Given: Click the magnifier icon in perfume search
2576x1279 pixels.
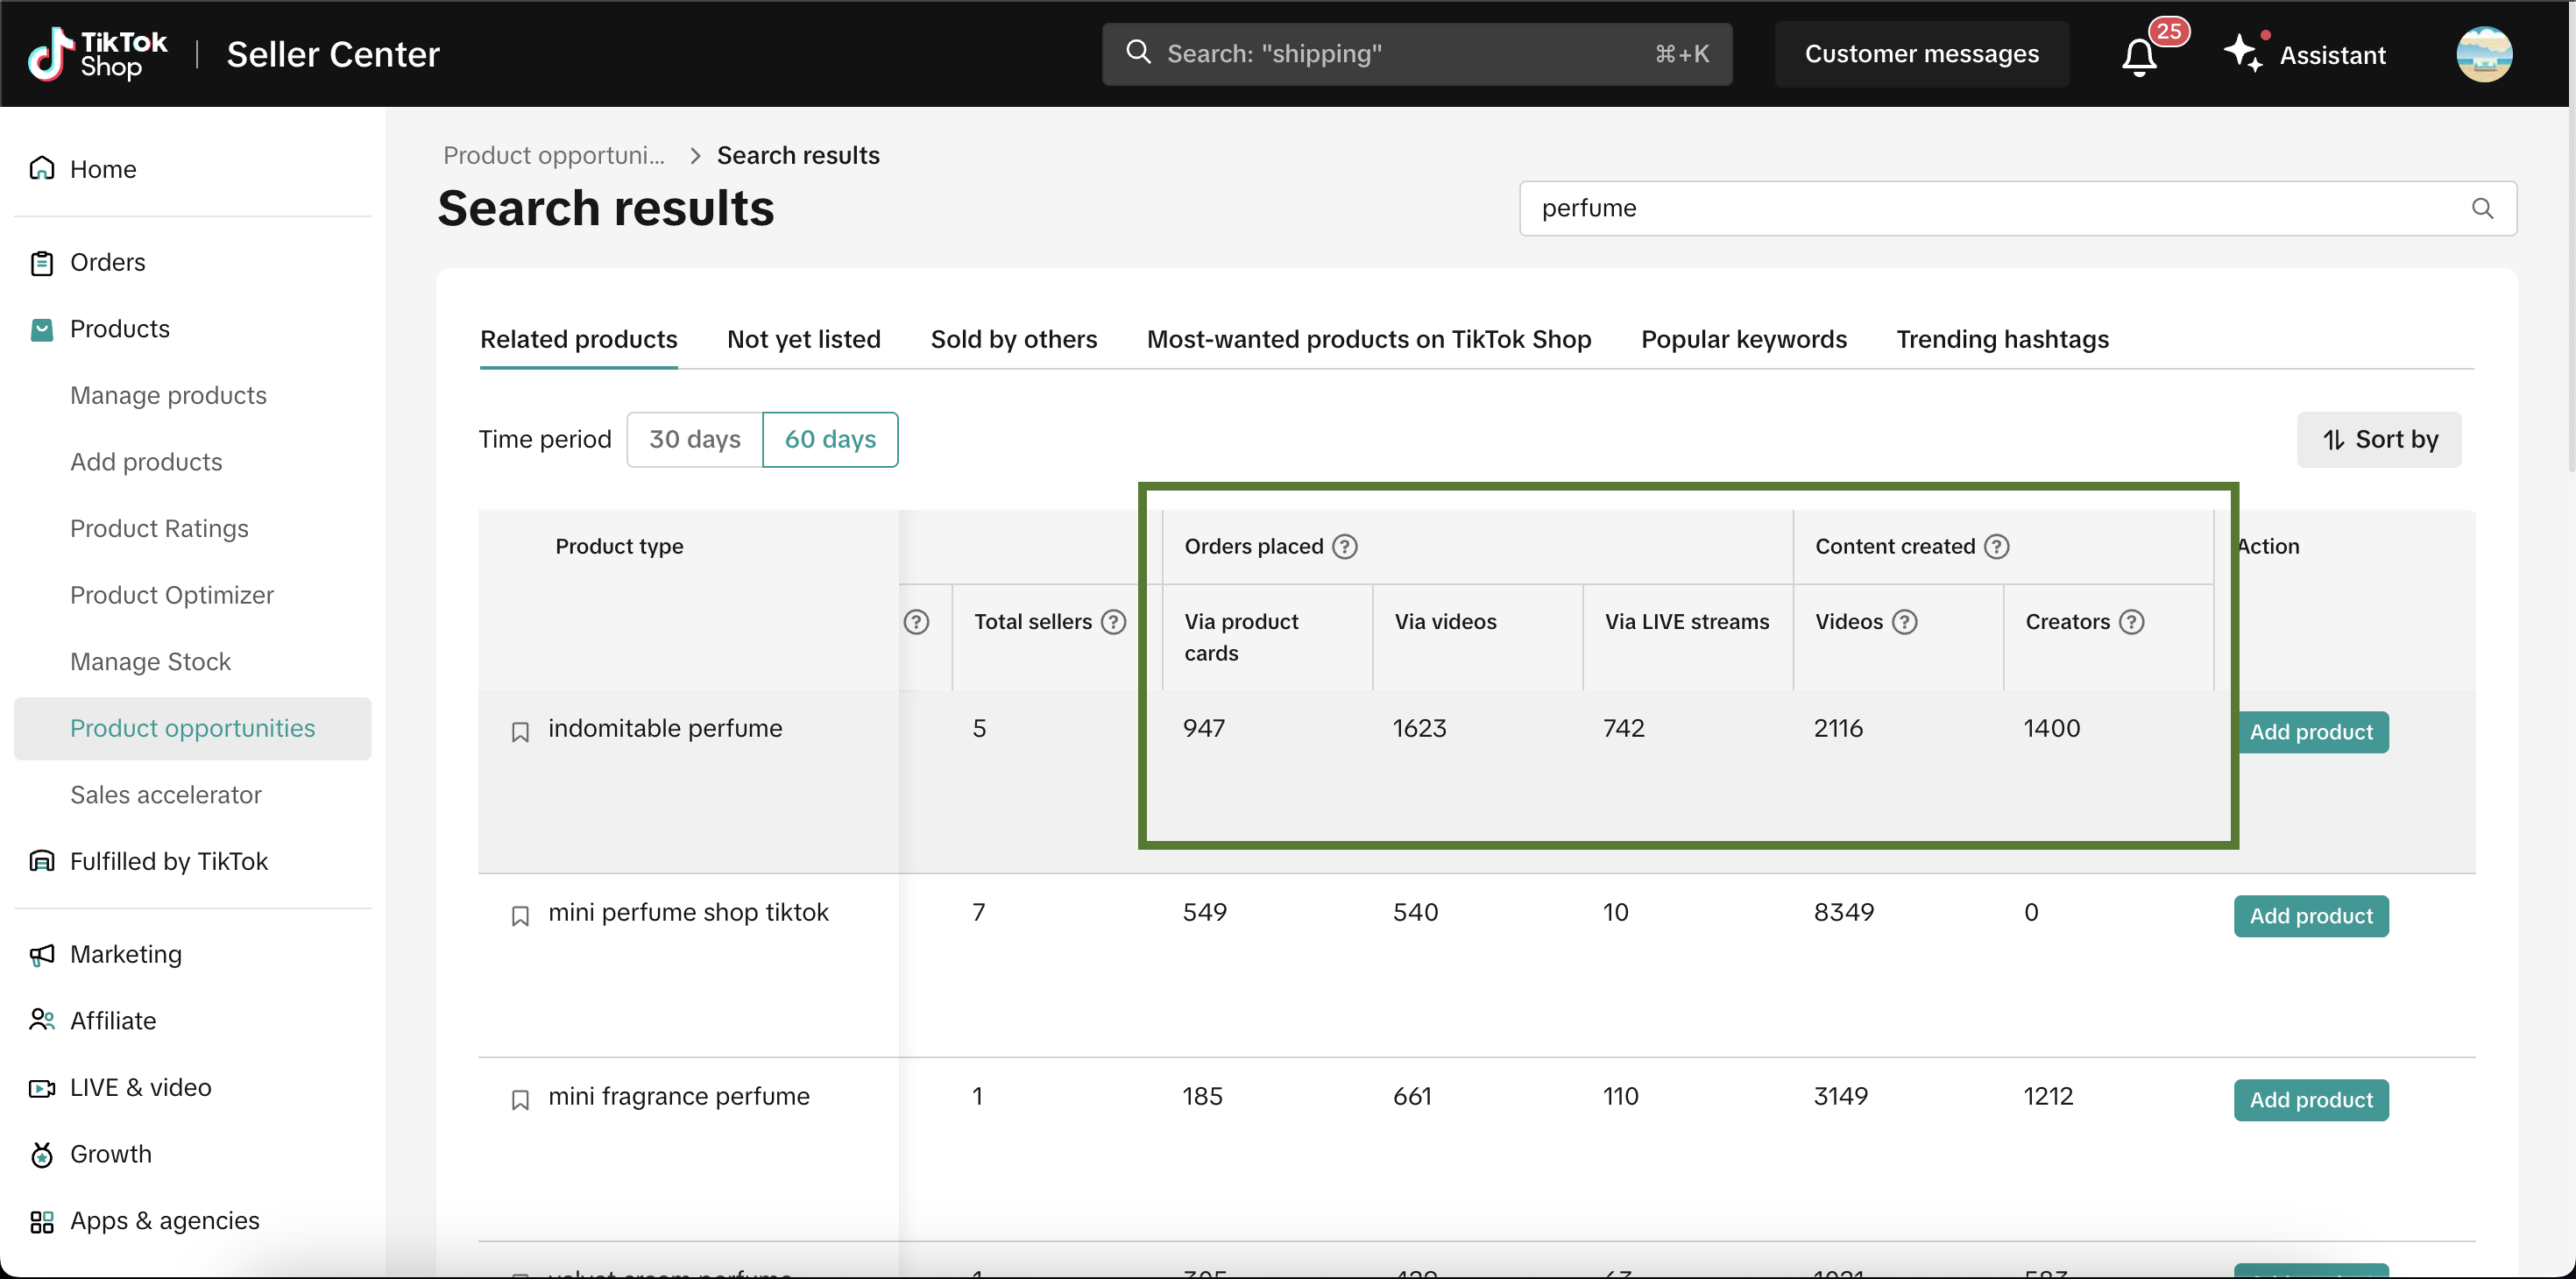Looking at the screenshot, I should coord(2481,208).
